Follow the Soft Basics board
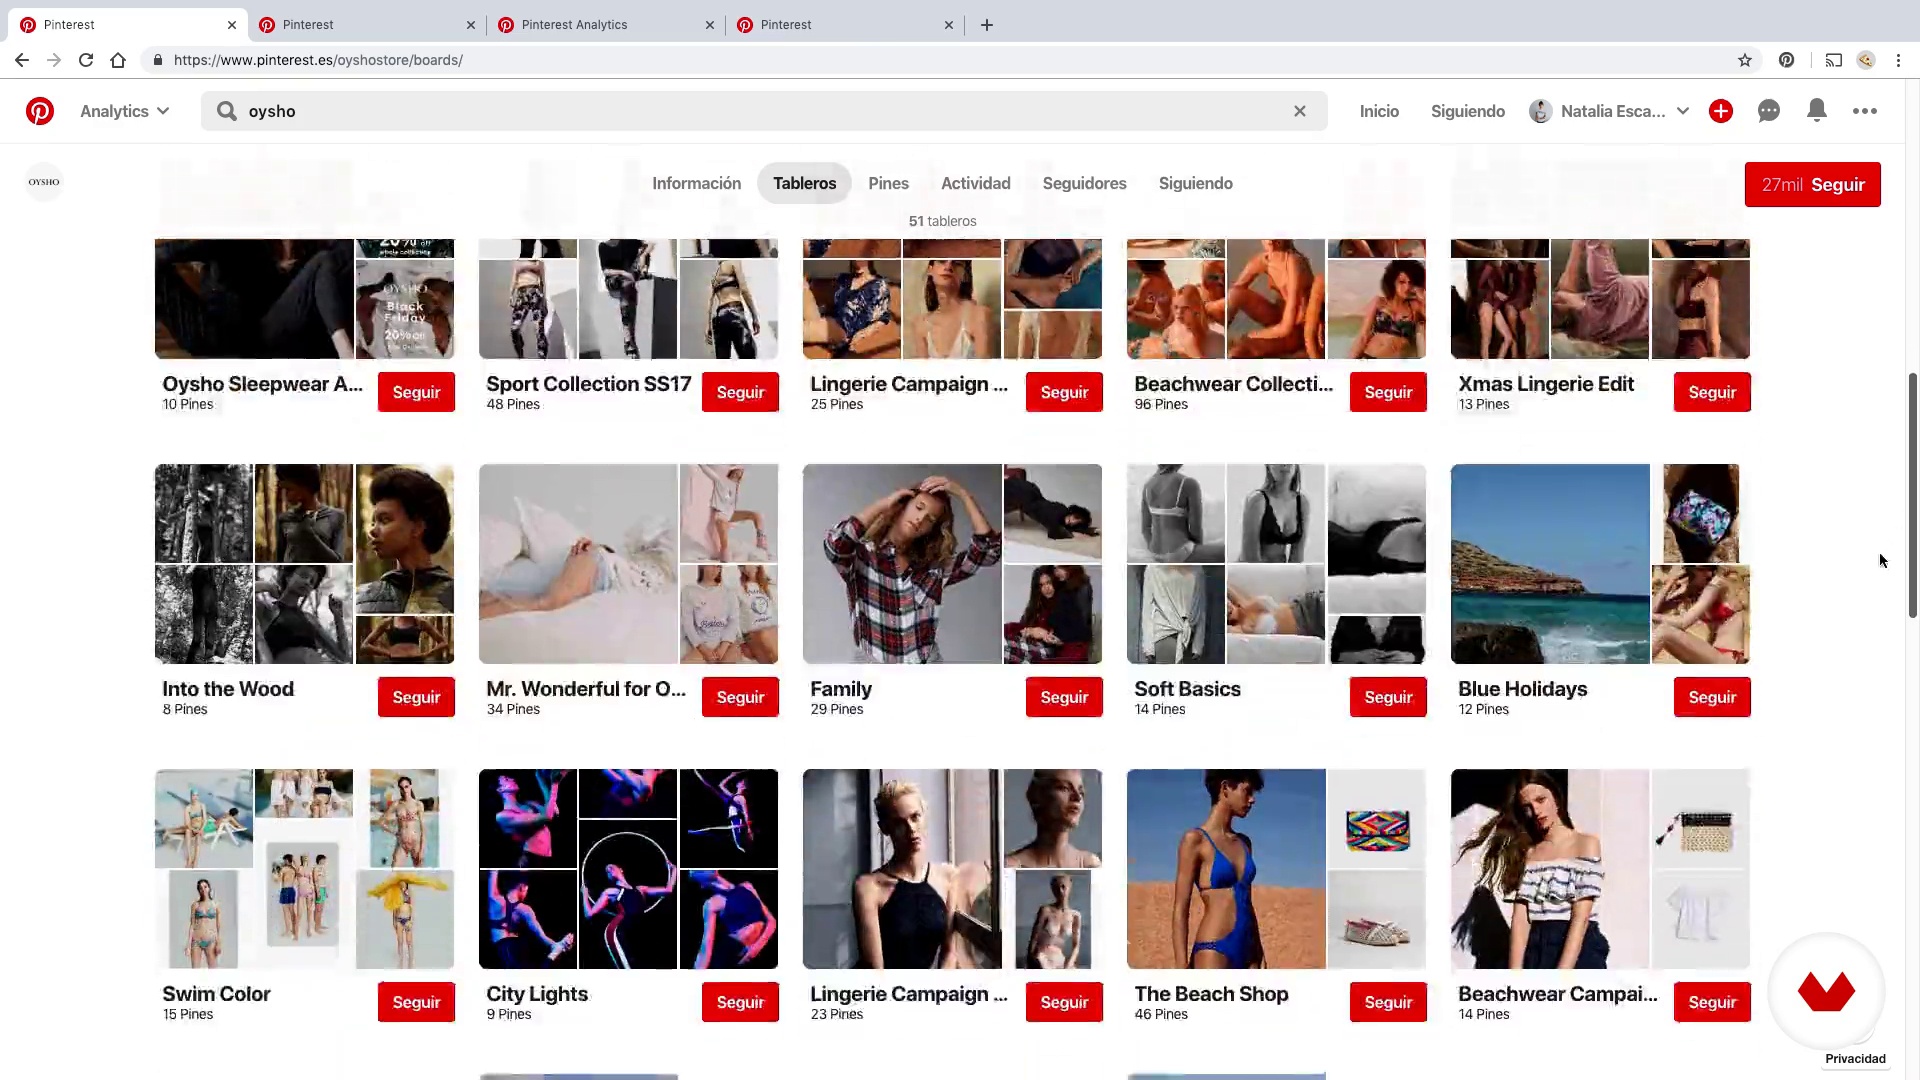This screenshot has height=1080, width=1920. pos(1388,697)
